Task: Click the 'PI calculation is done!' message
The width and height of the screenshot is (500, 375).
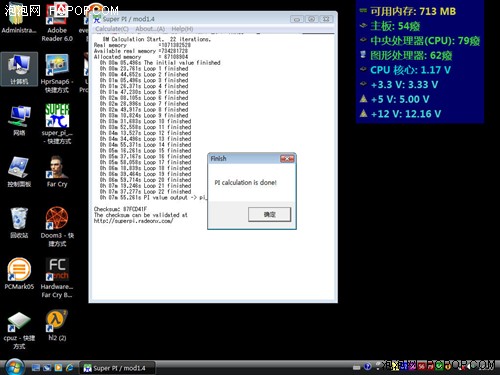Action: 246,182
